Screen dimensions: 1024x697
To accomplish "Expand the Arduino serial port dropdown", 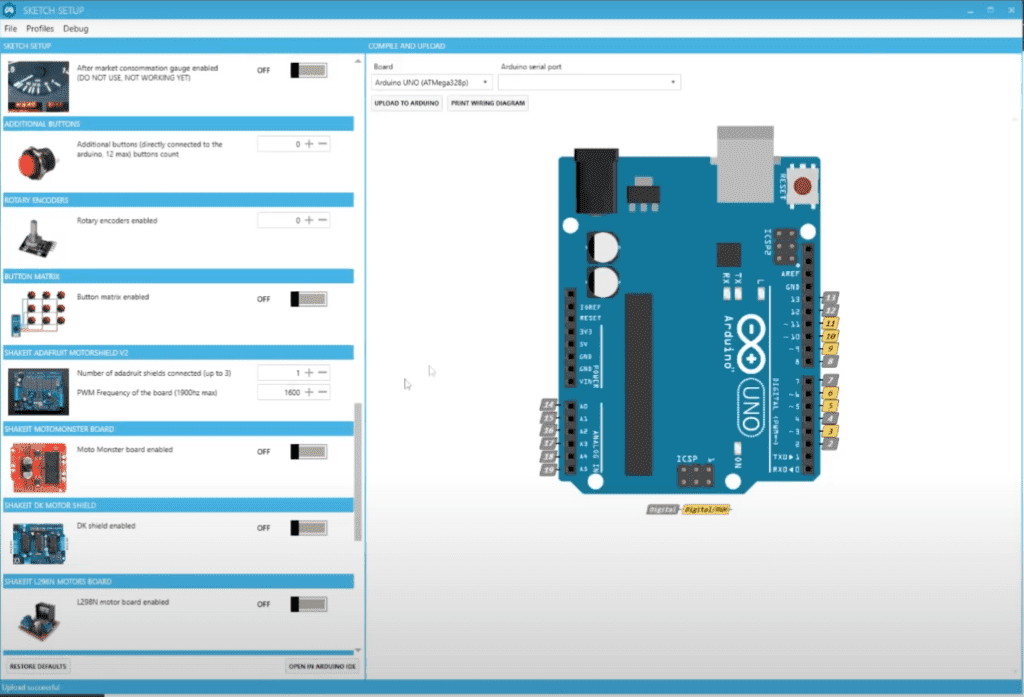I will (x=589, y=82).
